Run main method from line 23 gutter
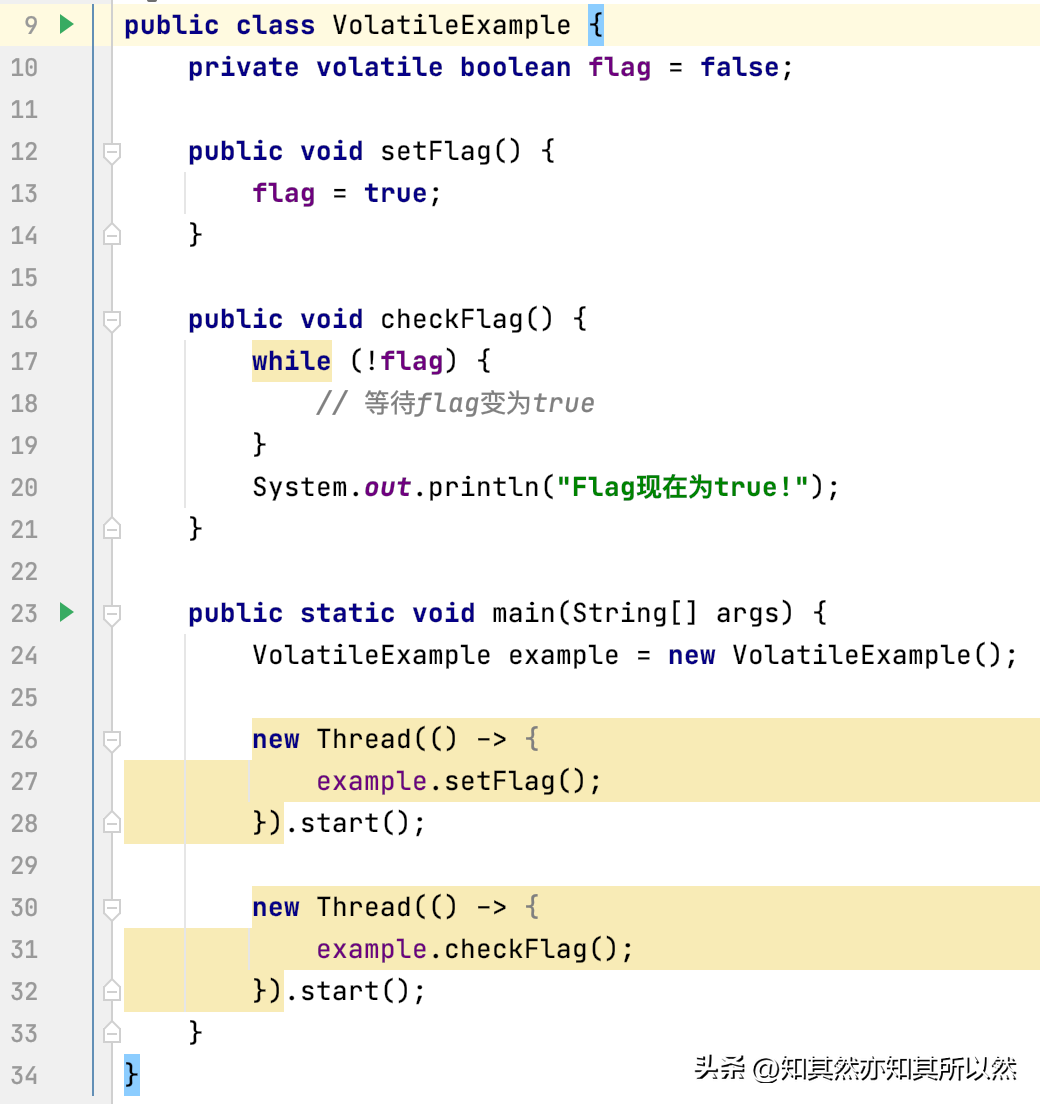Viewport: 1040px width, 1104px height. 67,613
